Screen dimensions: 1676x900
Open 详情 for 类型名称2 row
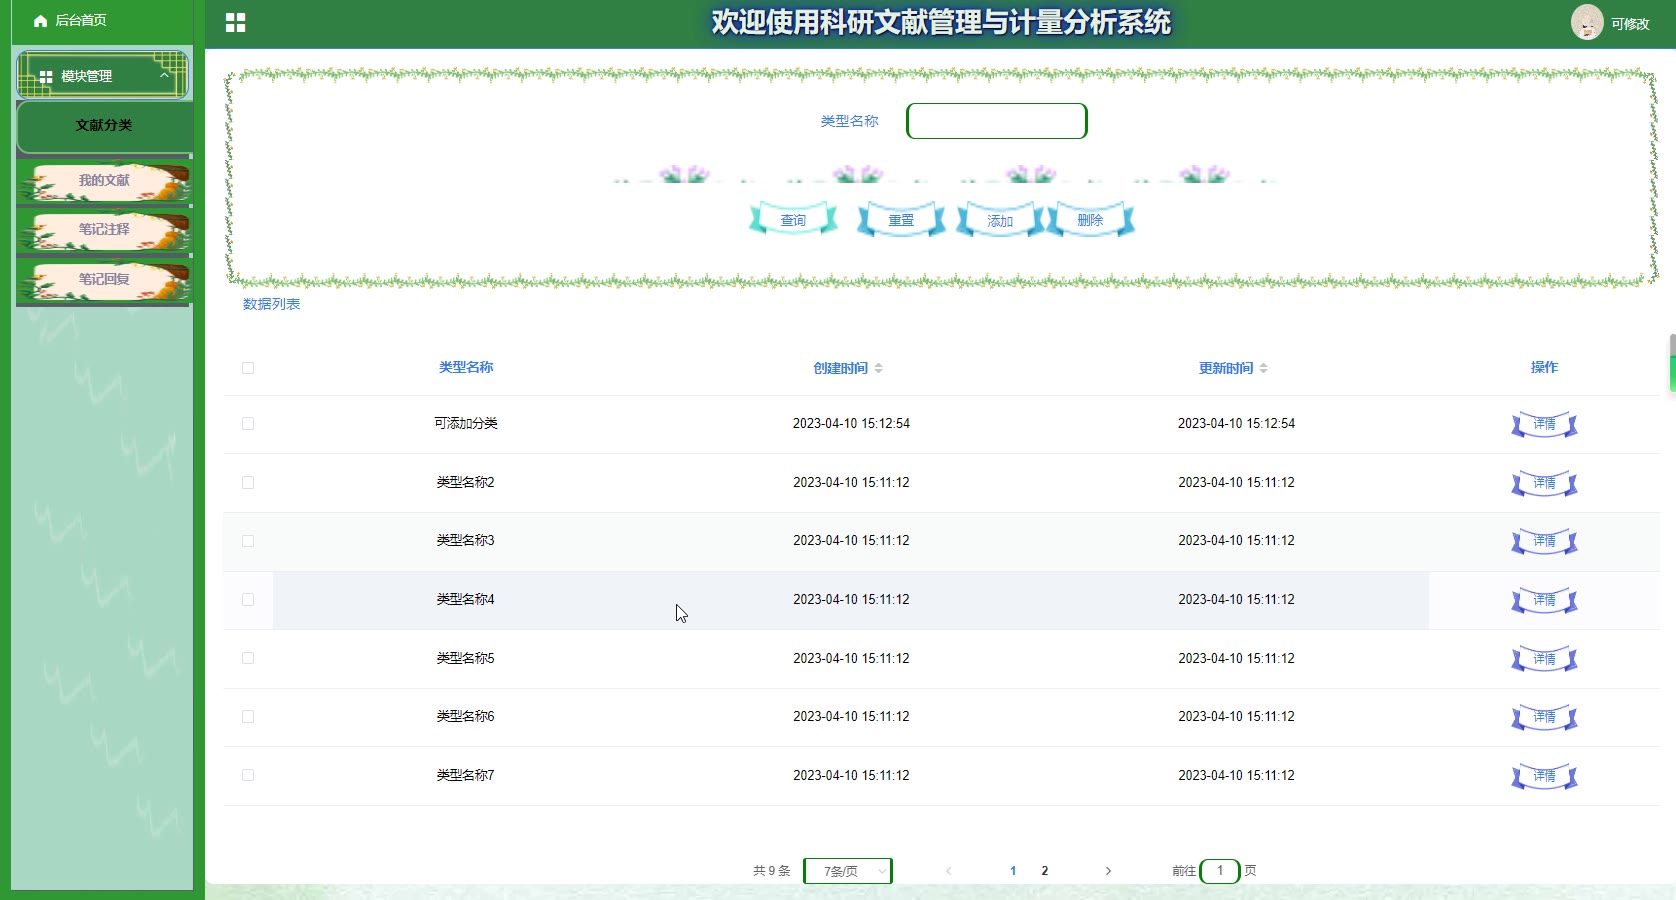click(x=1544, y=483)
